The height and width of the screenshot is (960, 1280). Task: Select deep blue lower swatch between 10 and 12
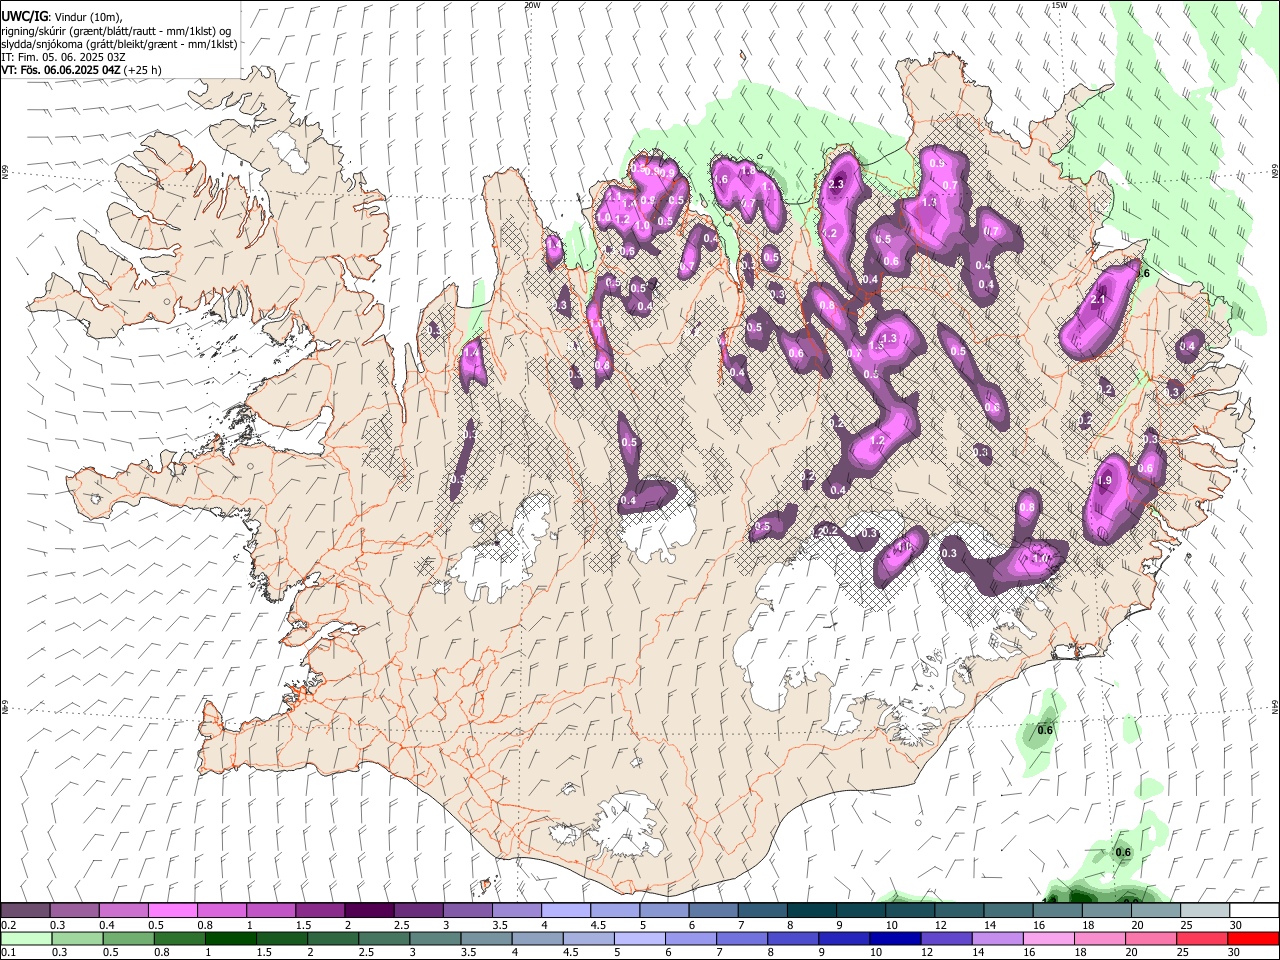coord(894,938)
